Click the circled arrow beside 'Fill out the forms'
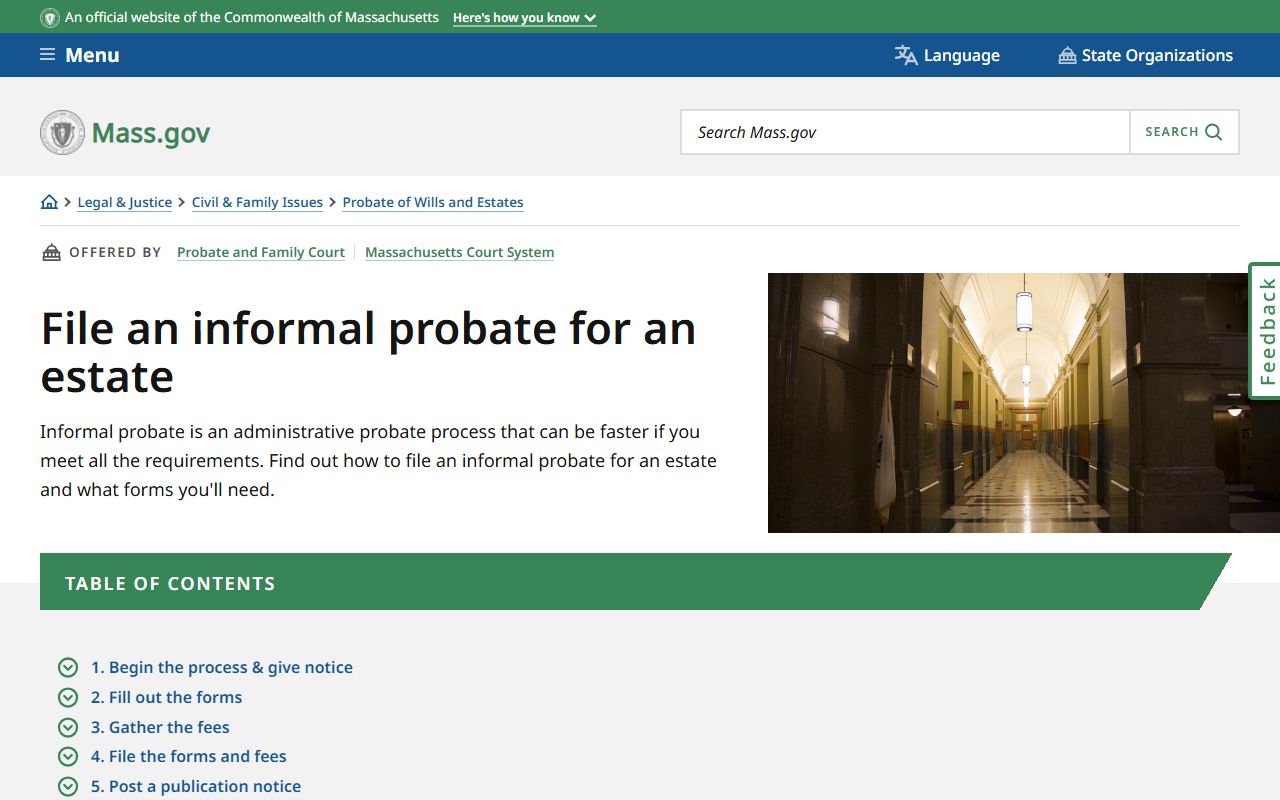This screenshot has width=1280, height=800. tap(68, 697)
